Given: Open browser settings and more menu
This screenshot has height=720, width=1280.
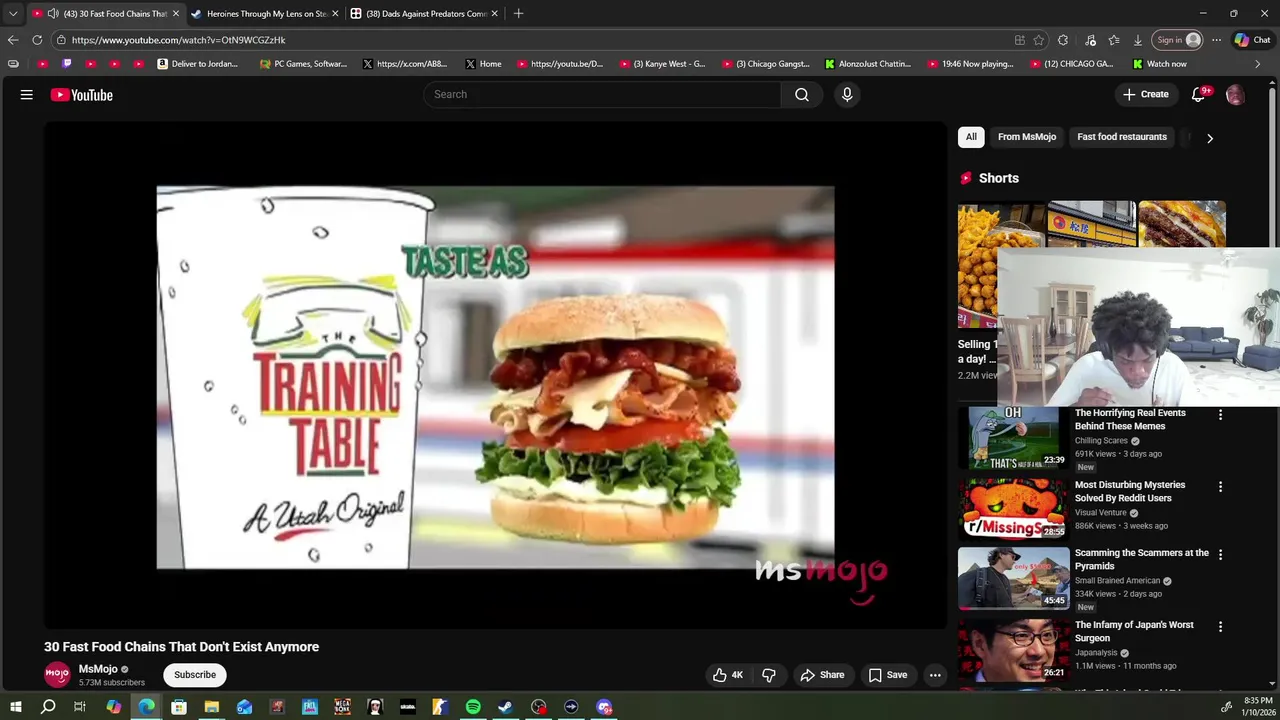Looking at the screenshot, I should [1216, 40].
